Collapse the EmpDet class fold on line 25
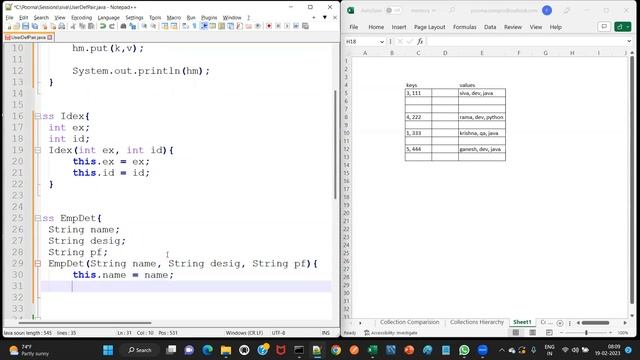Screen dimensions: 640x360 [38, 218]
